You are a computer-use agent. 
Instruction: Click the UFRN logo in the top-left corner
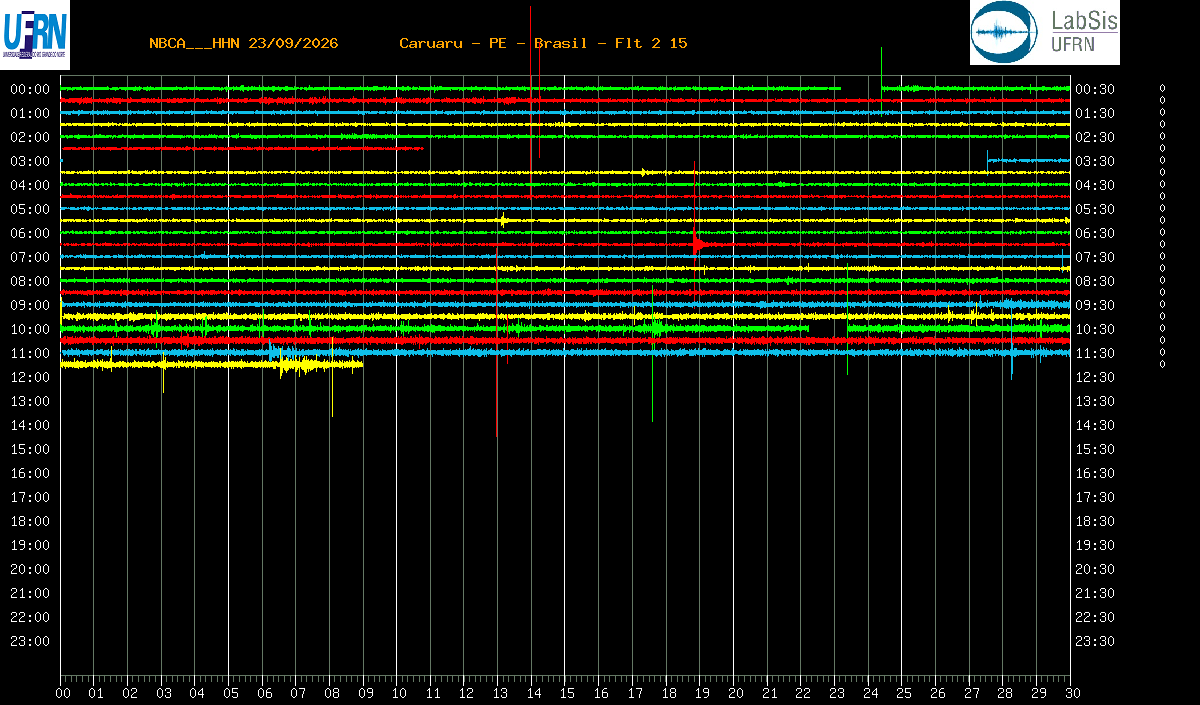pos(35,34)
